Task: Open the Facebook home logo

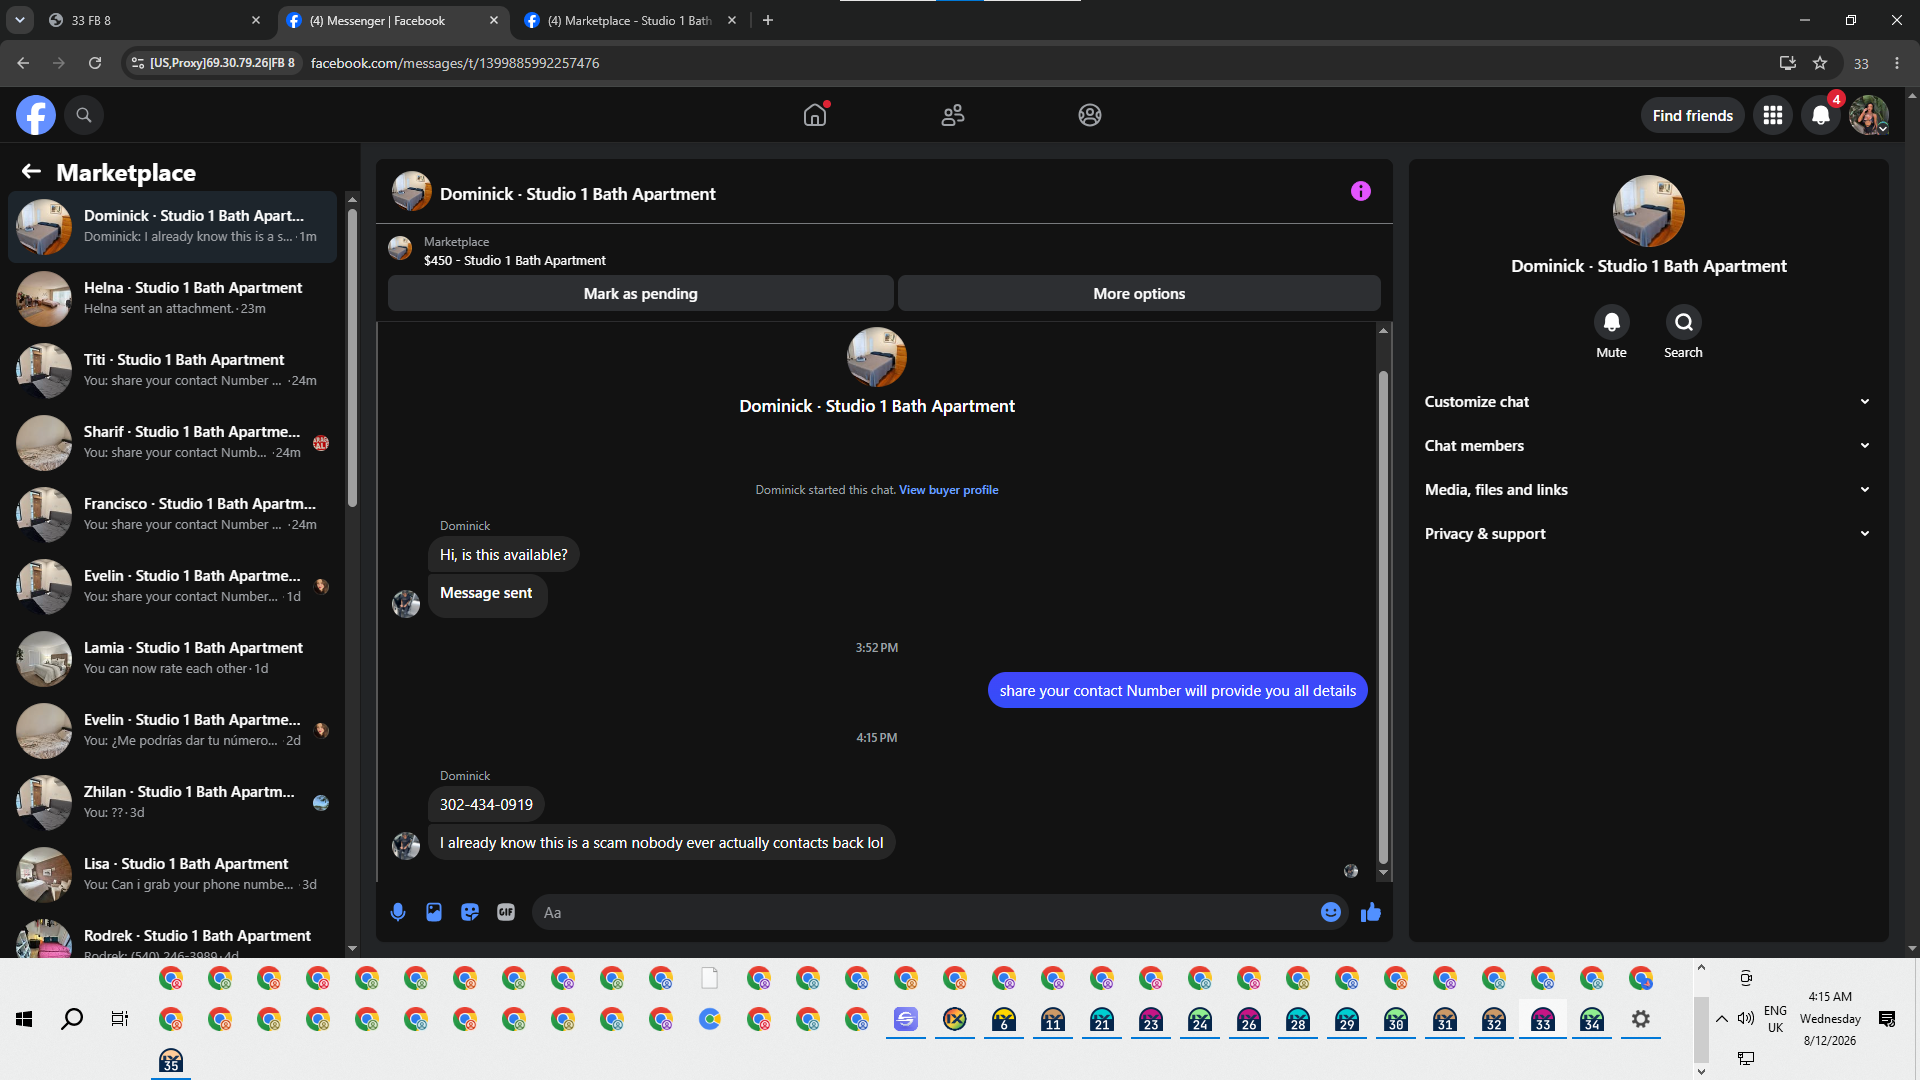Action: (x=35, y=115)
